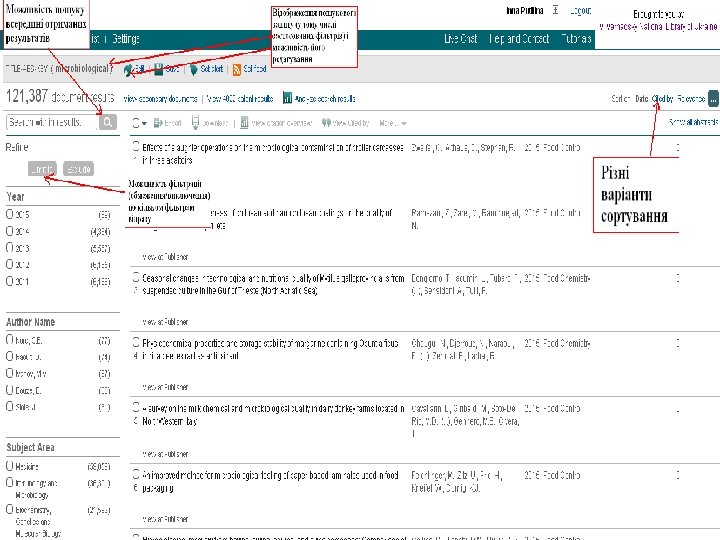Tick the 2015 year filter checkbox
The height and width of the screenshot is (540, 720).
click(x=10, y=214)
